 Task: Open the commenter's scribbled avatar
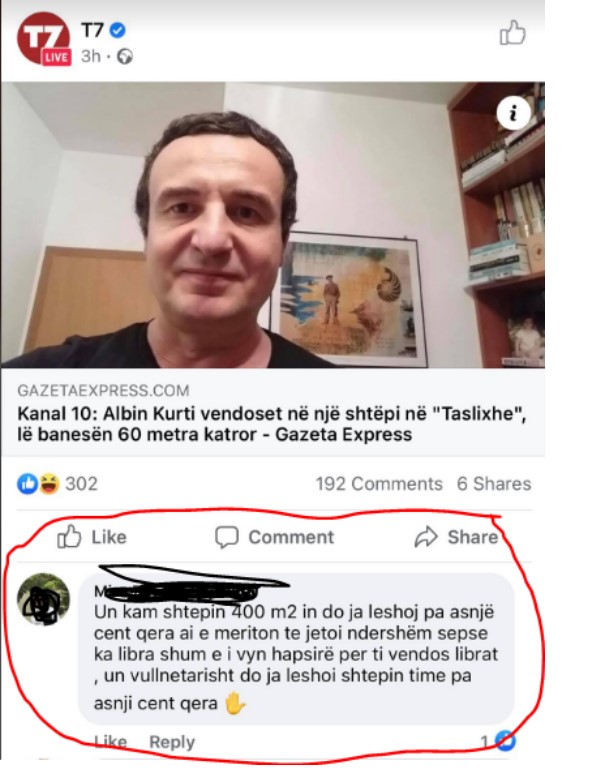[44, 599]
